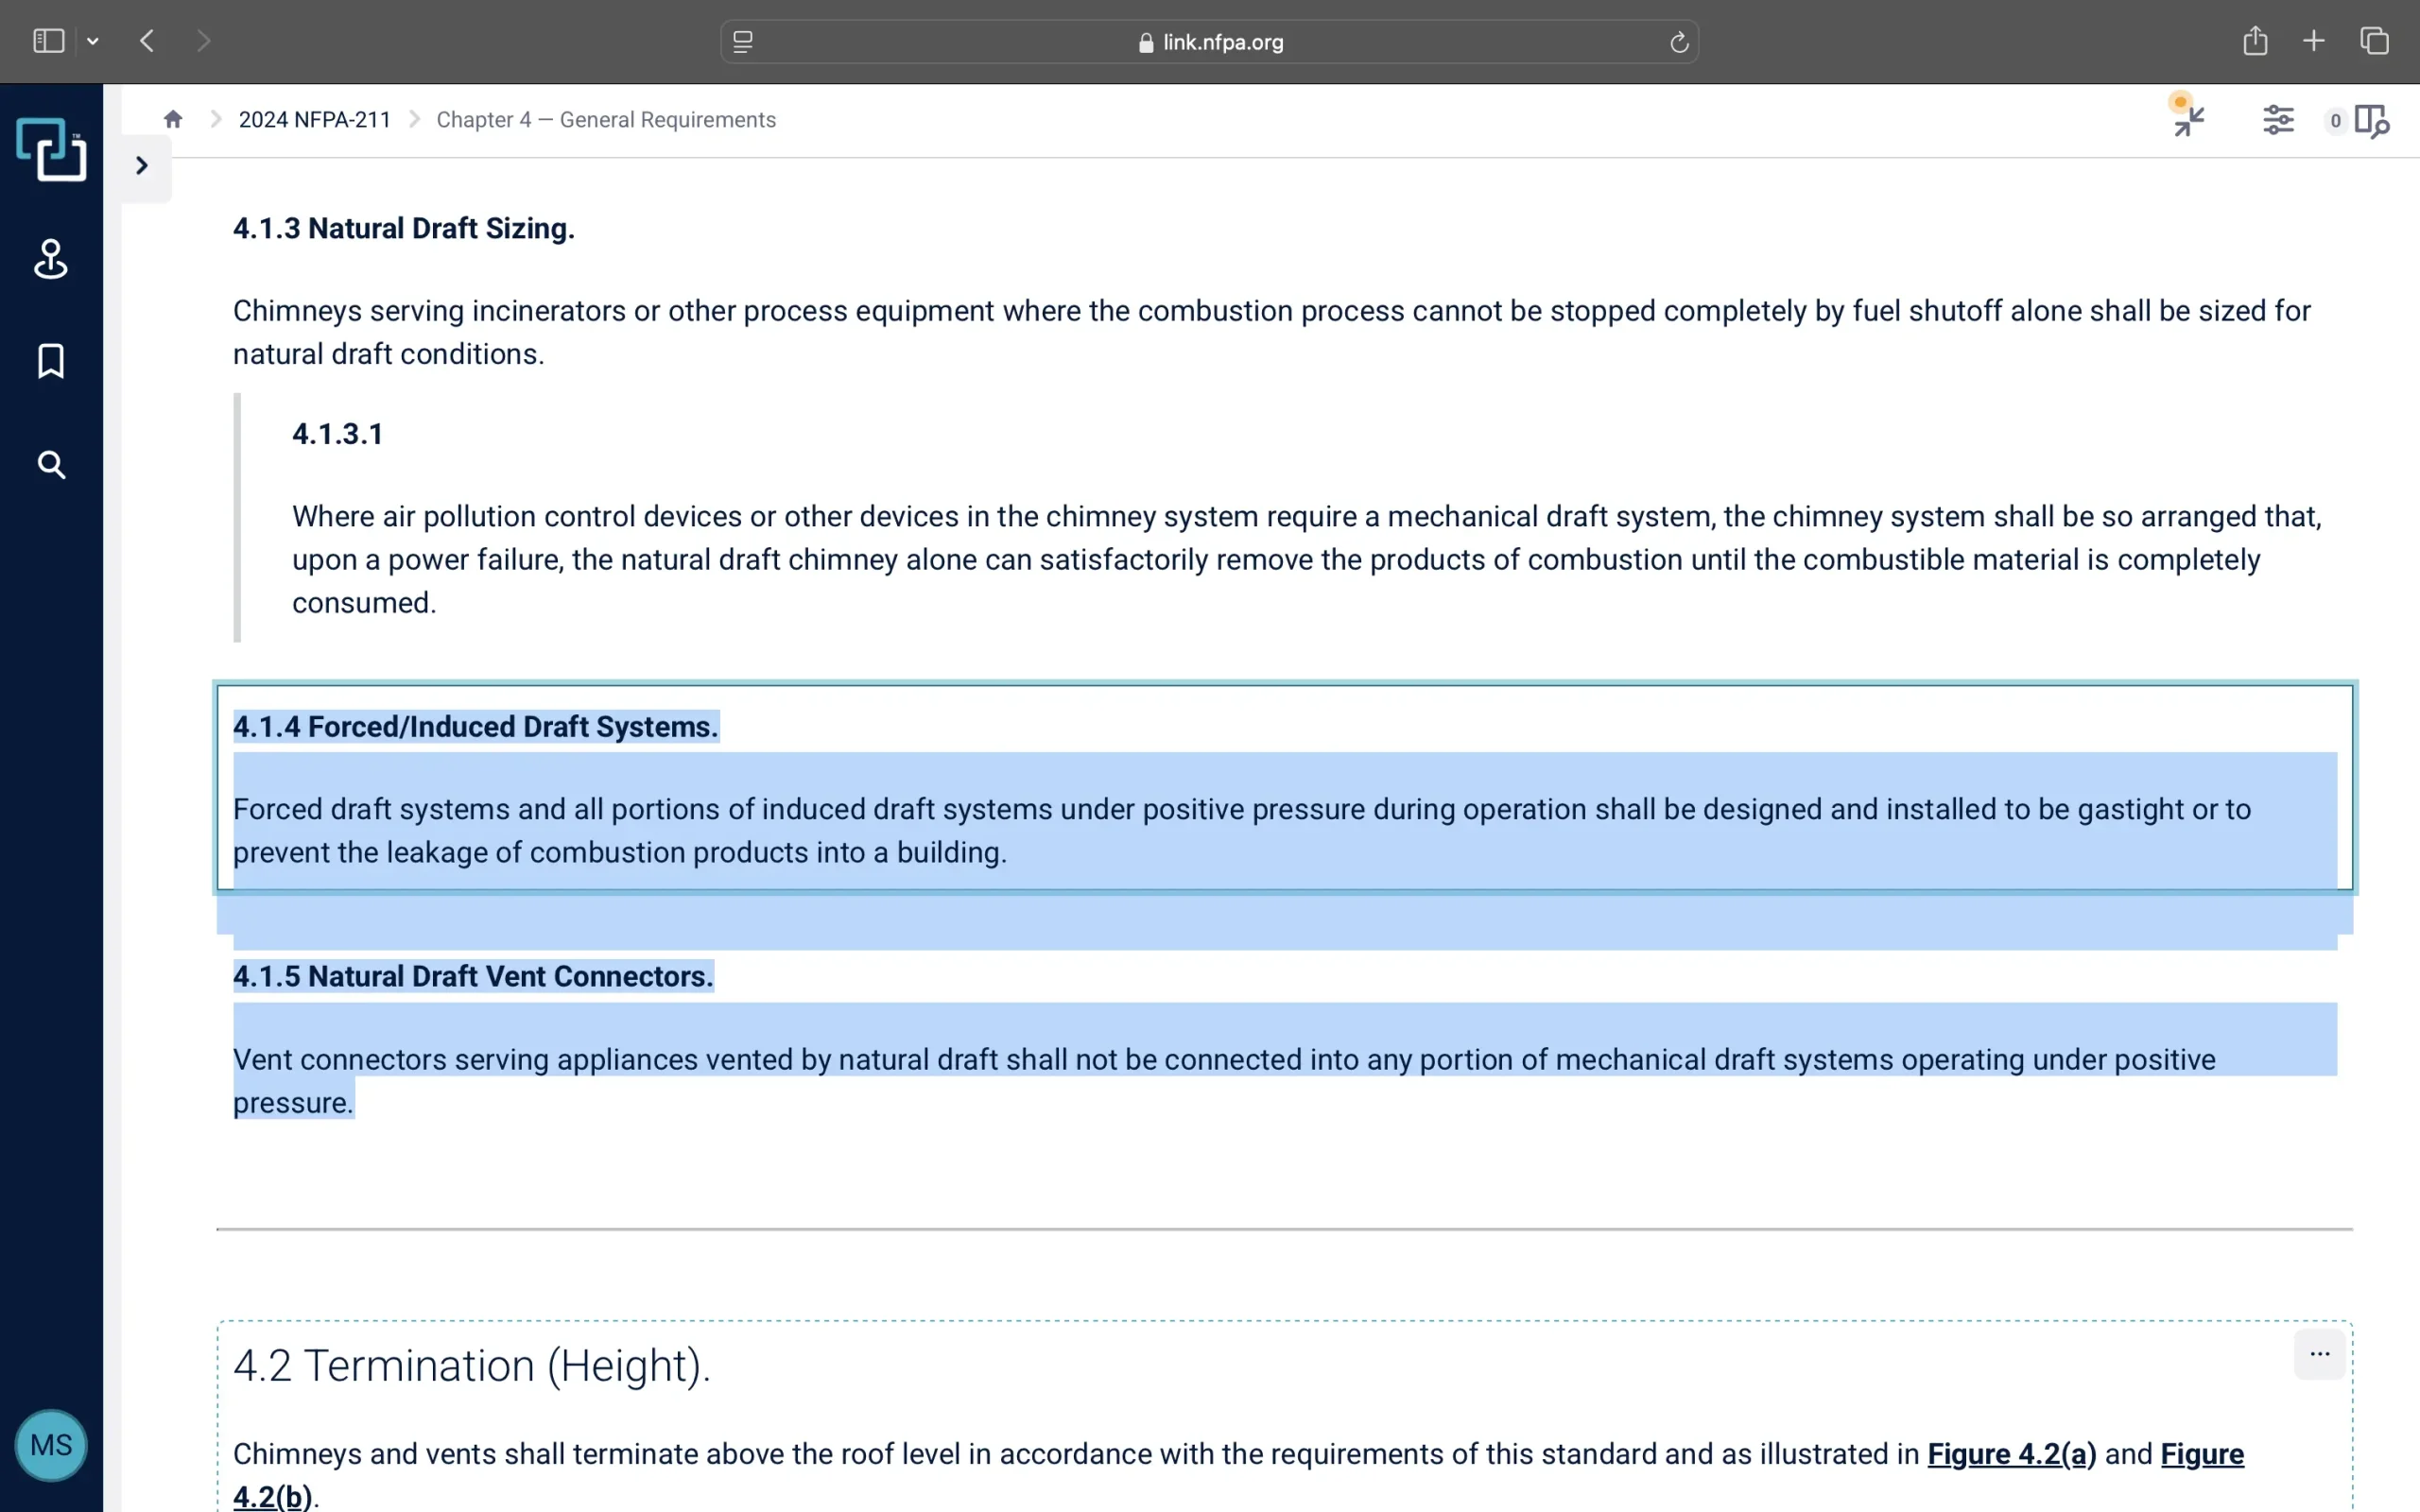
Task: Open section 4.2 more options menu
Action: (2320, 1354)
